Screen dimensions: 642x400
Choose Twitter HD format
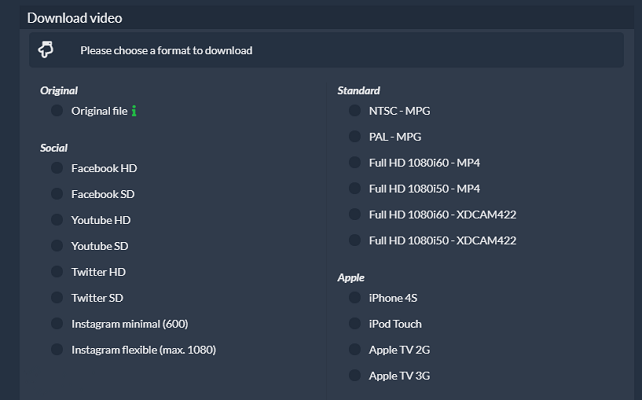[x=57, y=271]
